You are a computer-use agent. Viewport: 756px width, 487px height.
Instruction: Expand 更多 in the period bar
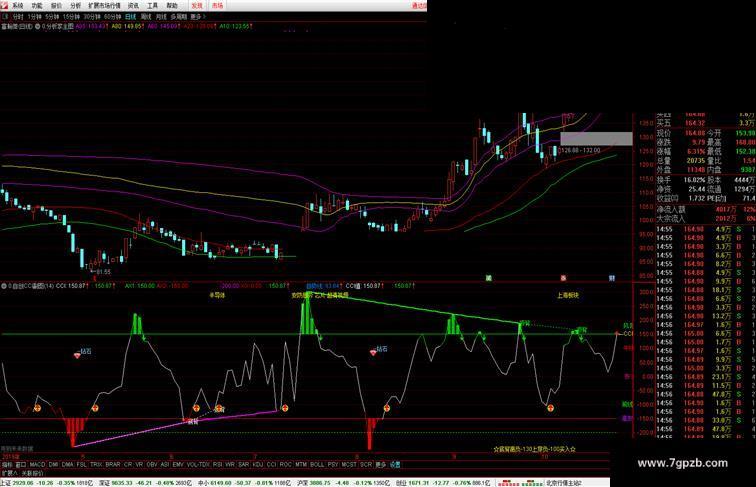198,16
